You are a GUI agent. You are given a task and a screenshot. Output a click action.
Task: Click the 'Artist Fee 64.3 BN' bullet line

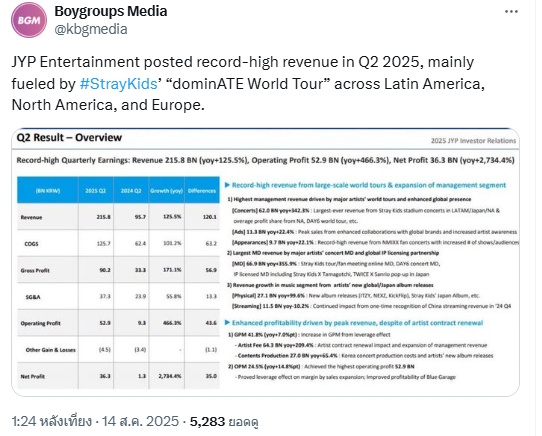[361, 345]
